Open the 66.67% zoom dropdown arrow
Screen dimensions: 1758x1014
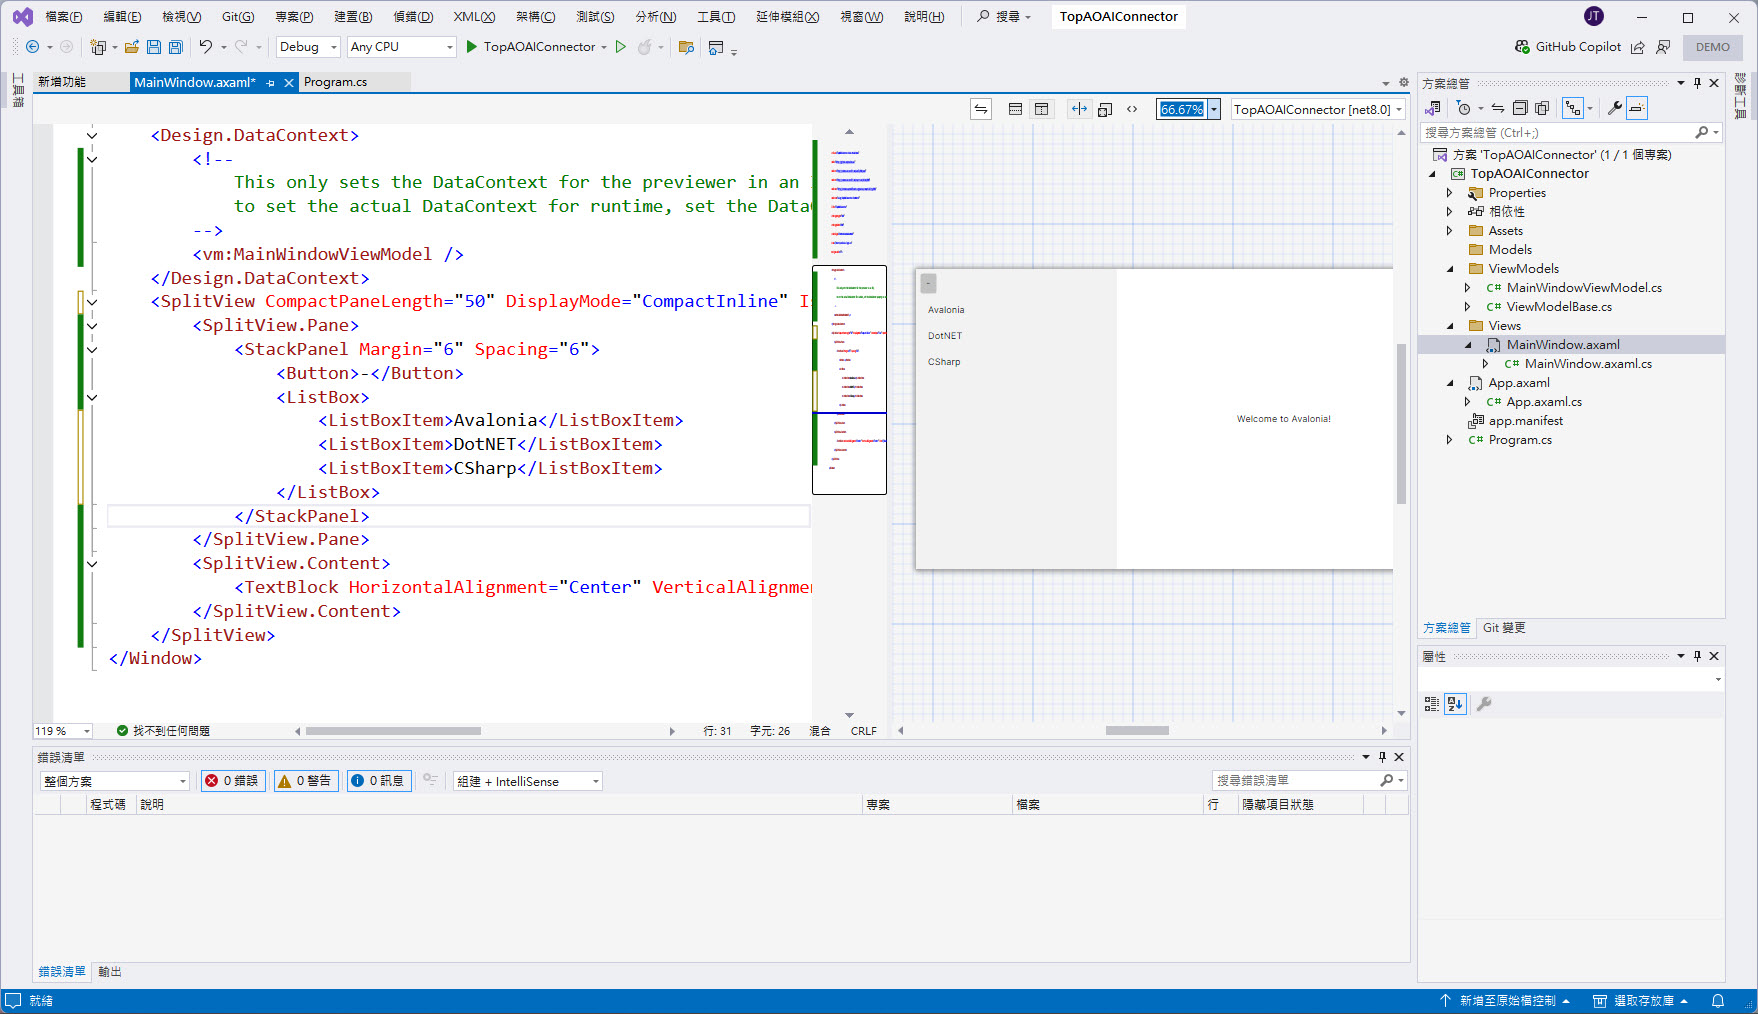pos(1214,109)
